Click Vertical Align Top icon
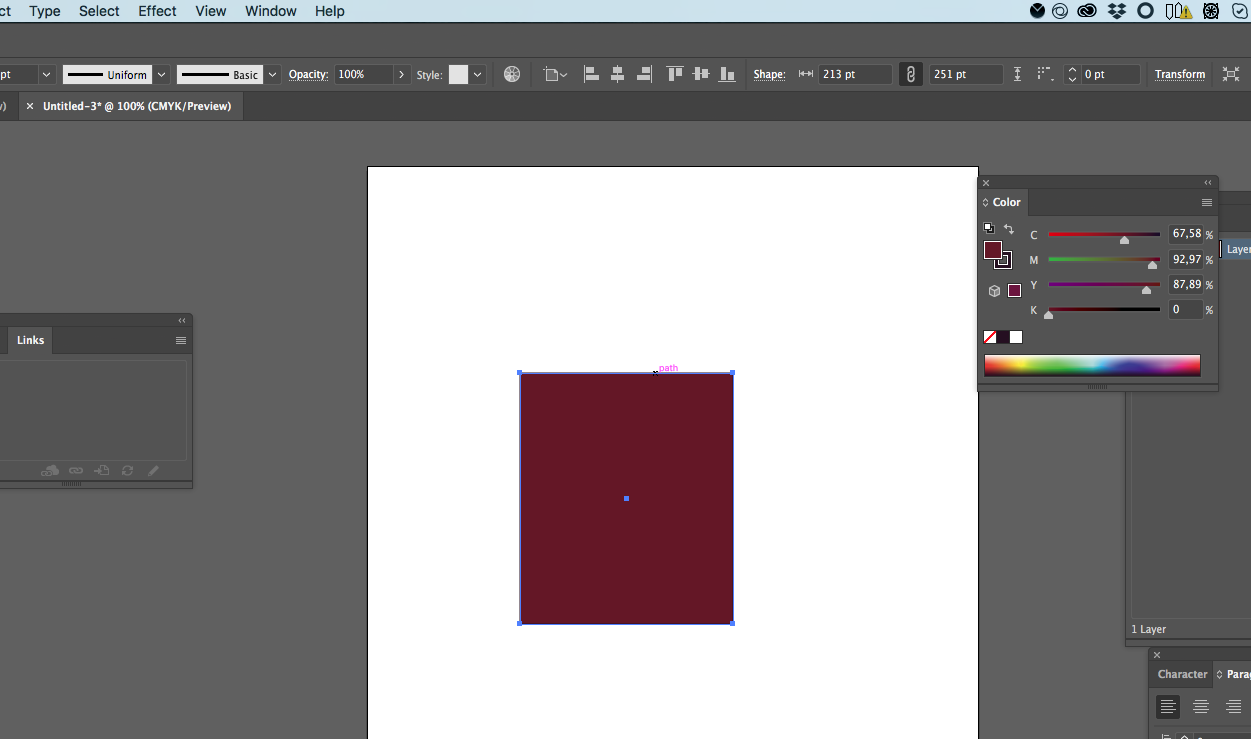 [x=674, y=74]
